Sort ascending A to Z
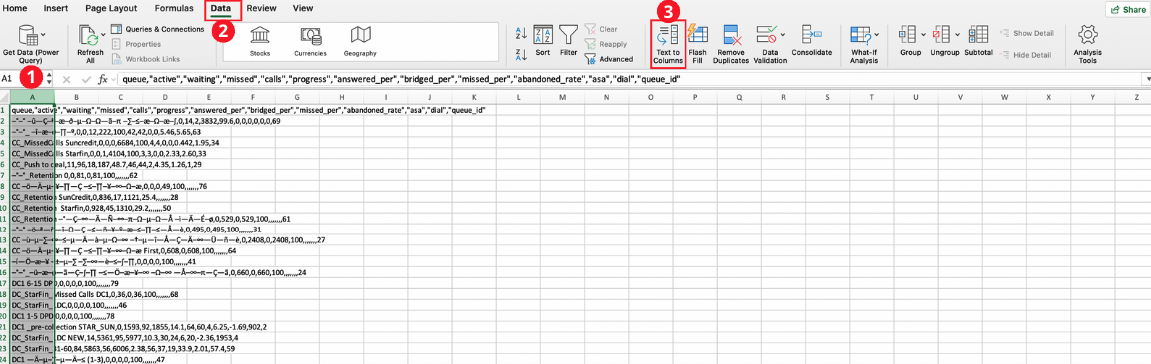The height and width of the screenshot is (364, 1151). coord(521,32)
